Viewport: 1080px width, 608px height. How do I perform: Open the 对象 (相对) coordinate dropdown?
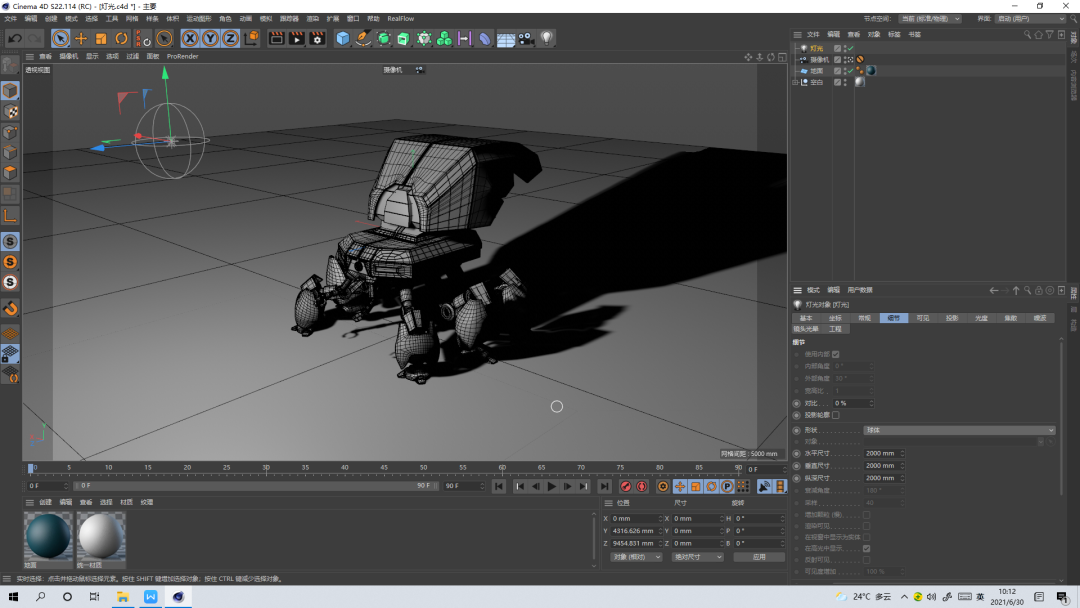pos(636,557)
